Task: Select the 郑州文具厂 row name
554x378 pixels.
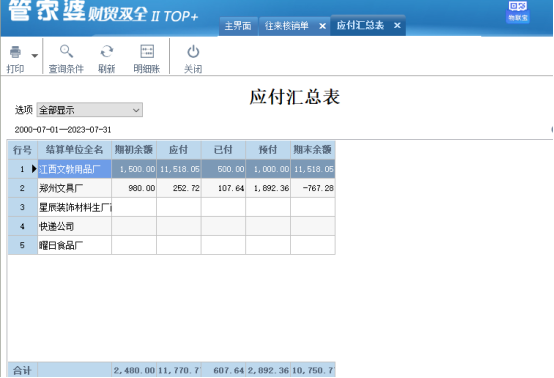Action: pyautogui.click(x=75, y=188)
